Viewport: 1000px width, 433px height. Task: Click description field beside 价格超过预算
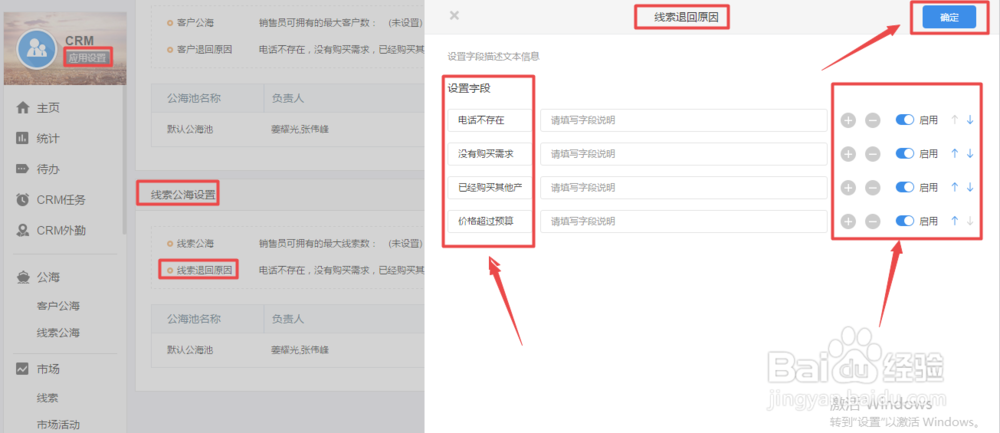click(684, 221)
